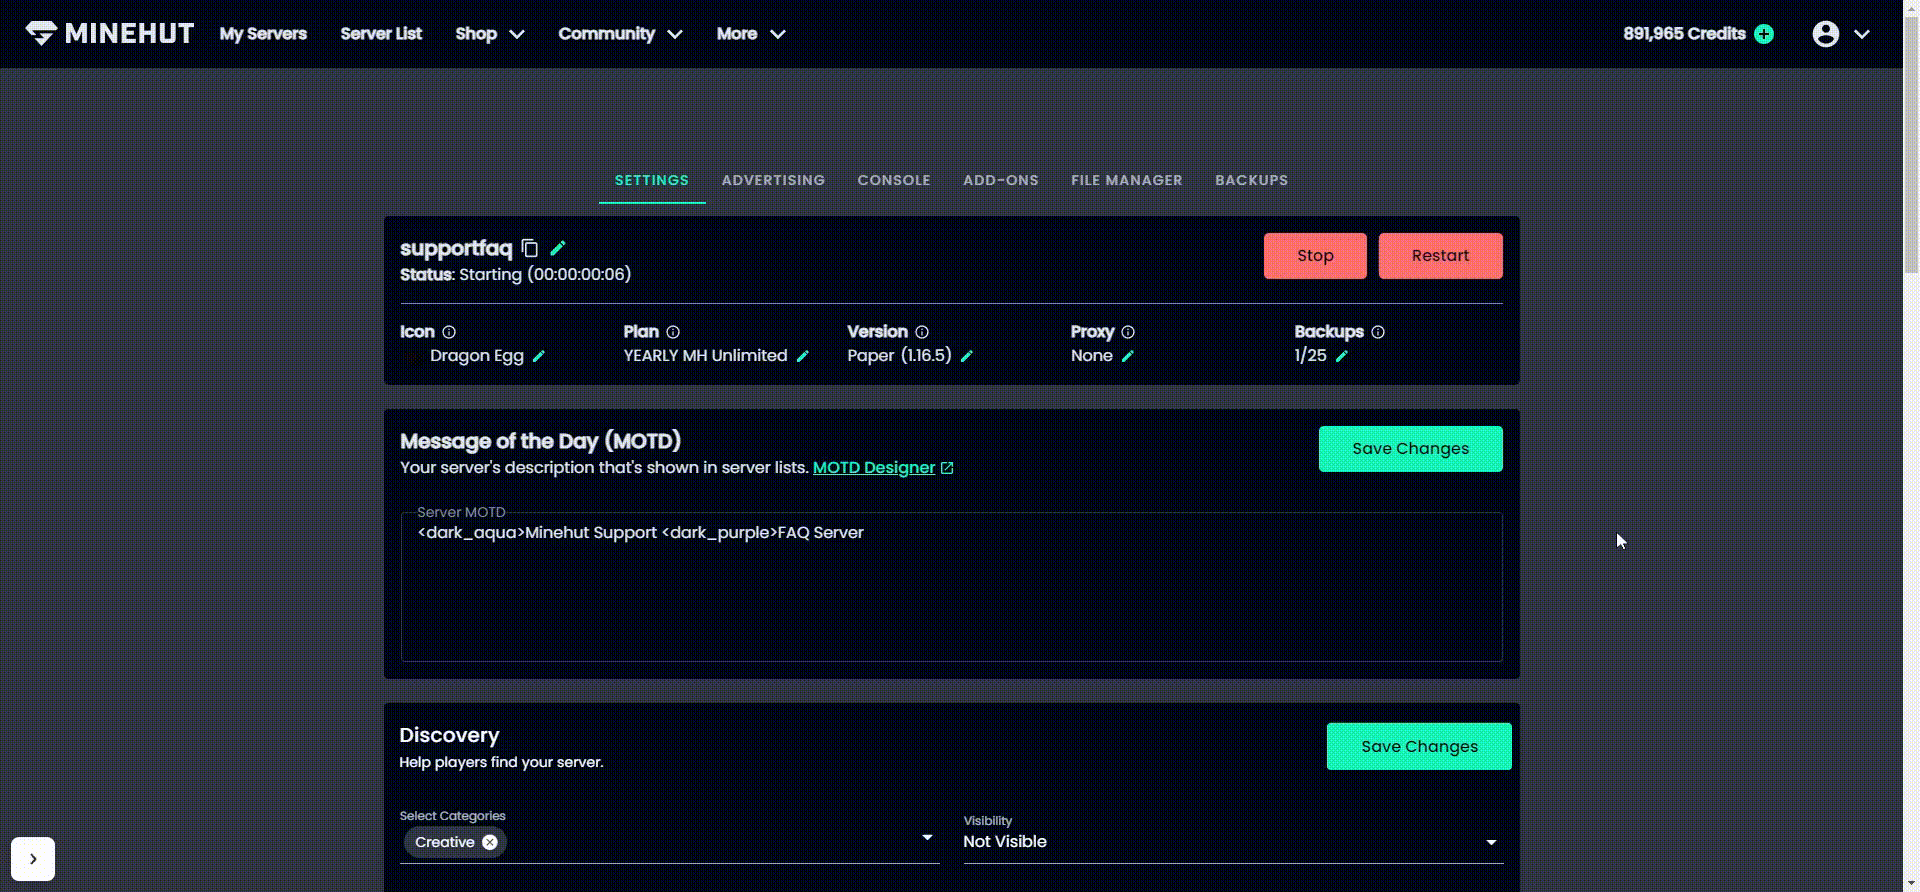Expand the account menu chevron
The width and height of the screenshot is (1920, 892).
[1862, 34]
